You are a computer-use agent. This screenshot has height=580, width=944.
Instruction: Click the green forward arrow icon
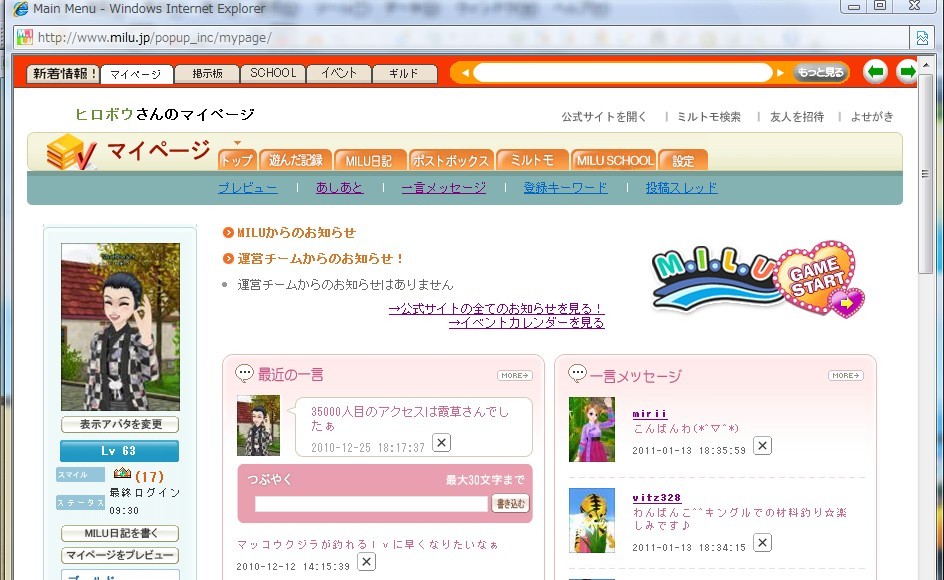(x=907, y=72)
